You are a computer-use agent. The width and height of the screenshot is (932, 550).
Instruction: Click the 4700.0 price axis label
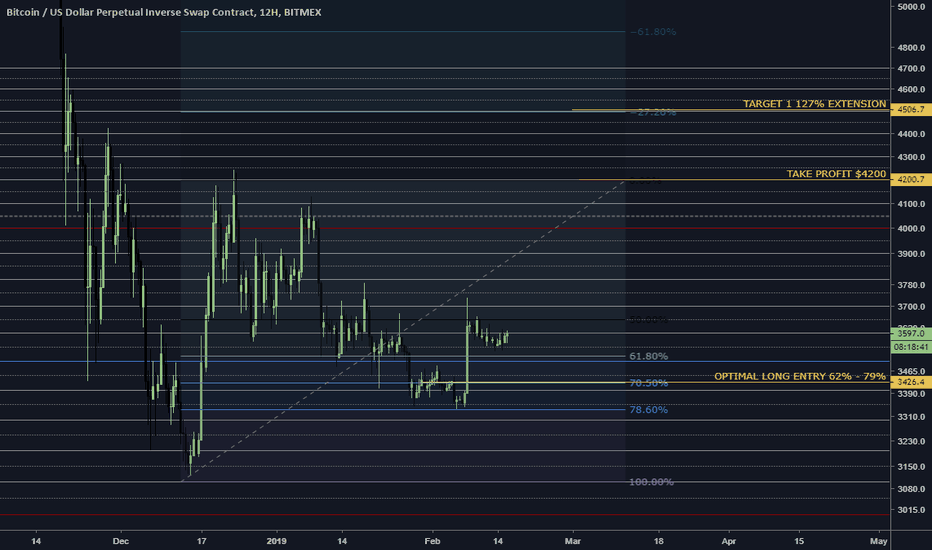click(x=911, y=68)
